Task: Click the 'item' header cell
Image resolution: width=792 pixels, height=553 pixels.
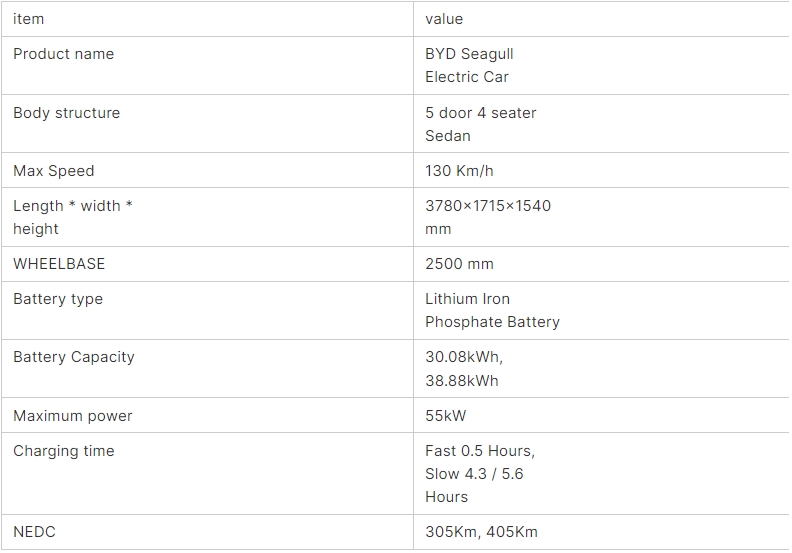Action: point(29,19)
